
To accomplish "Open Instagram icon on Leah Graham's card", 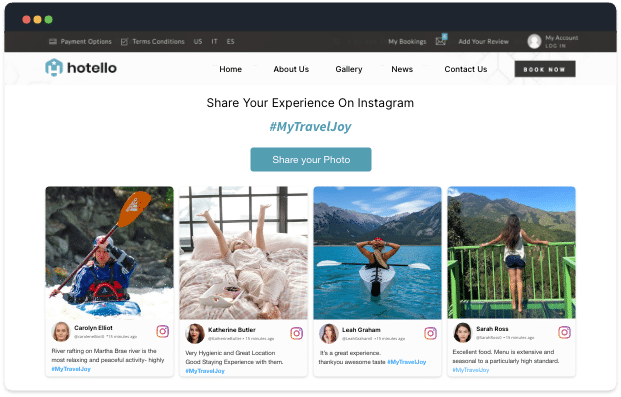I will 431,333.
